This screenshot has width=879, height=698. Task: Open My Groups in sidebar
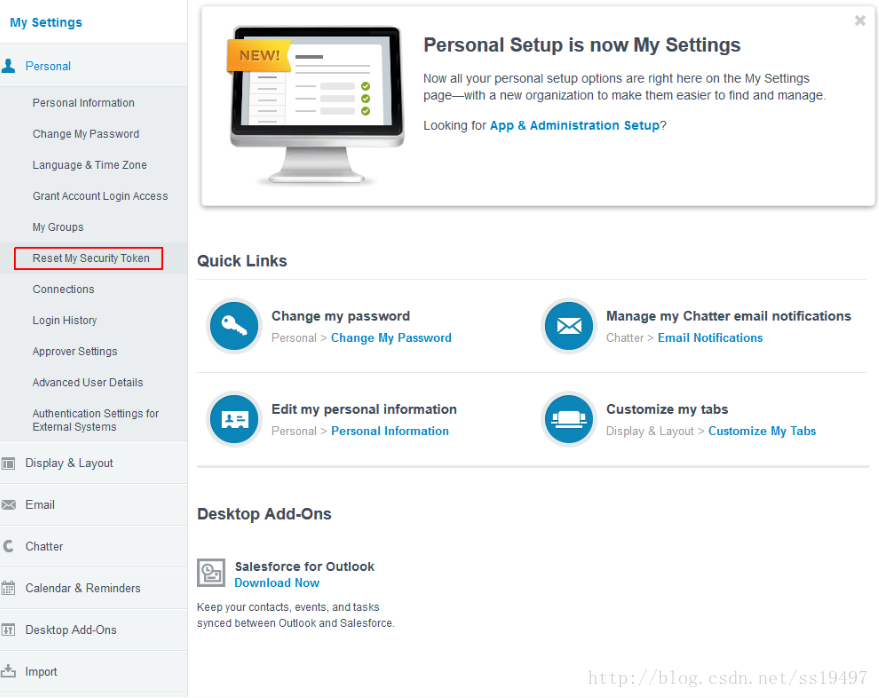point(58,227)
